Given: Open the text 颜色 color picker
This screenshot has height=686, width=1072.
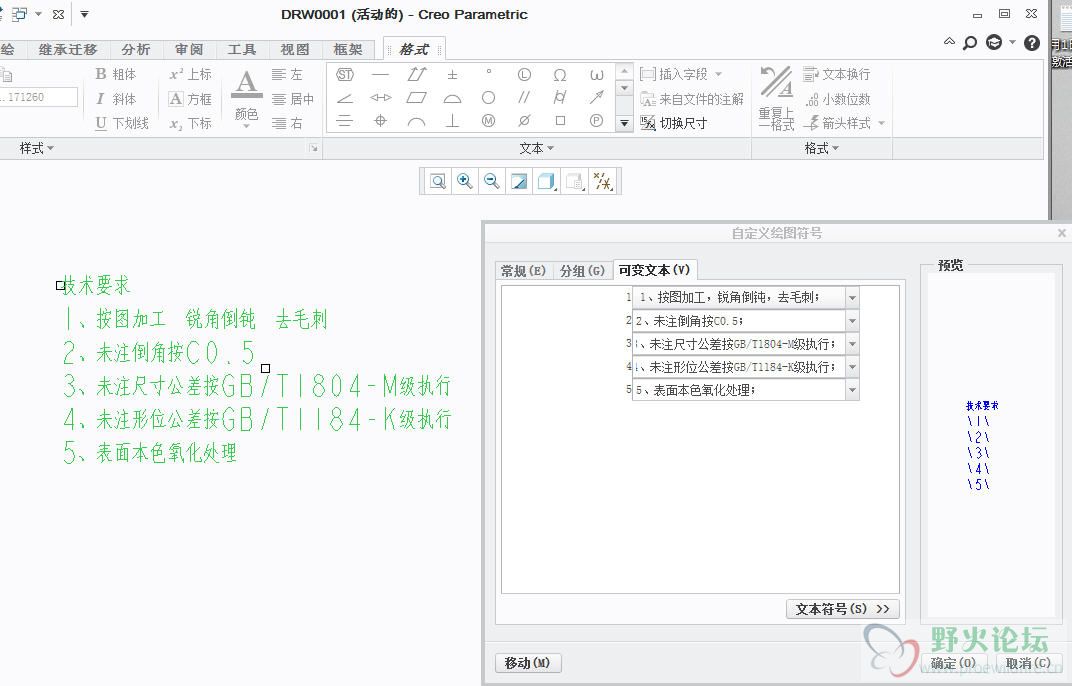Looking at the screenshot, I should click(x=246, y=98).
